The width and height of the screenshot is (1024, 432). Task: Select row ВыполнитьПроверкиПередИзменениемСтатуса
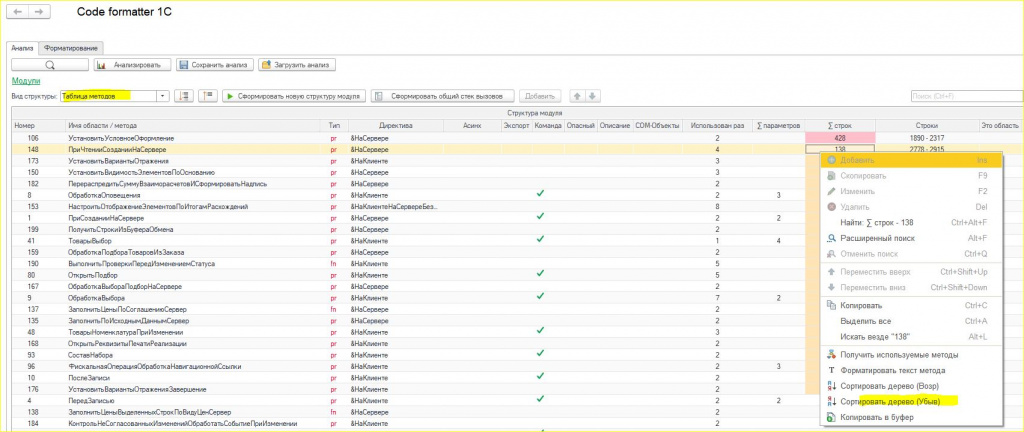415,264
